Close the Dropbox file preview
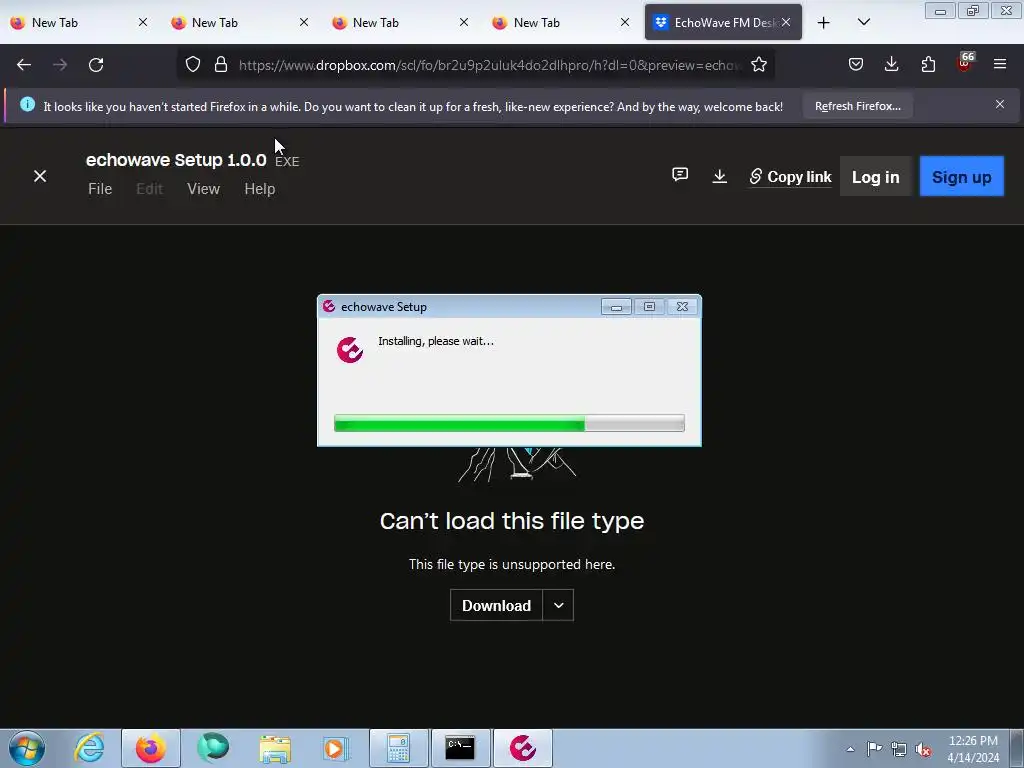 click(x=40, y=176)
